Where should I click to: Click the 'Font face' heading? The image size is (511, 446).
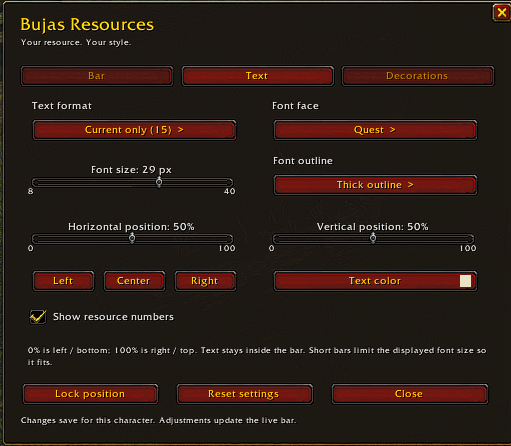point(295,106)
